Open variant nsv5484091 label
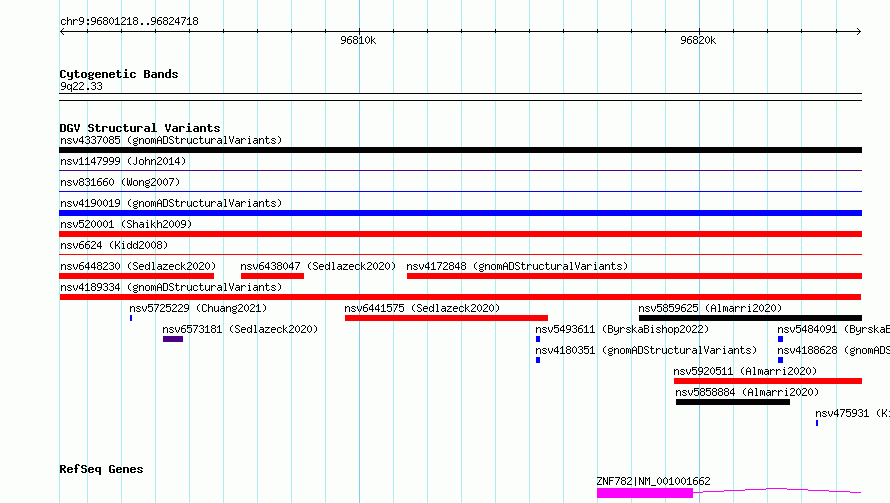 coord(833,329)
